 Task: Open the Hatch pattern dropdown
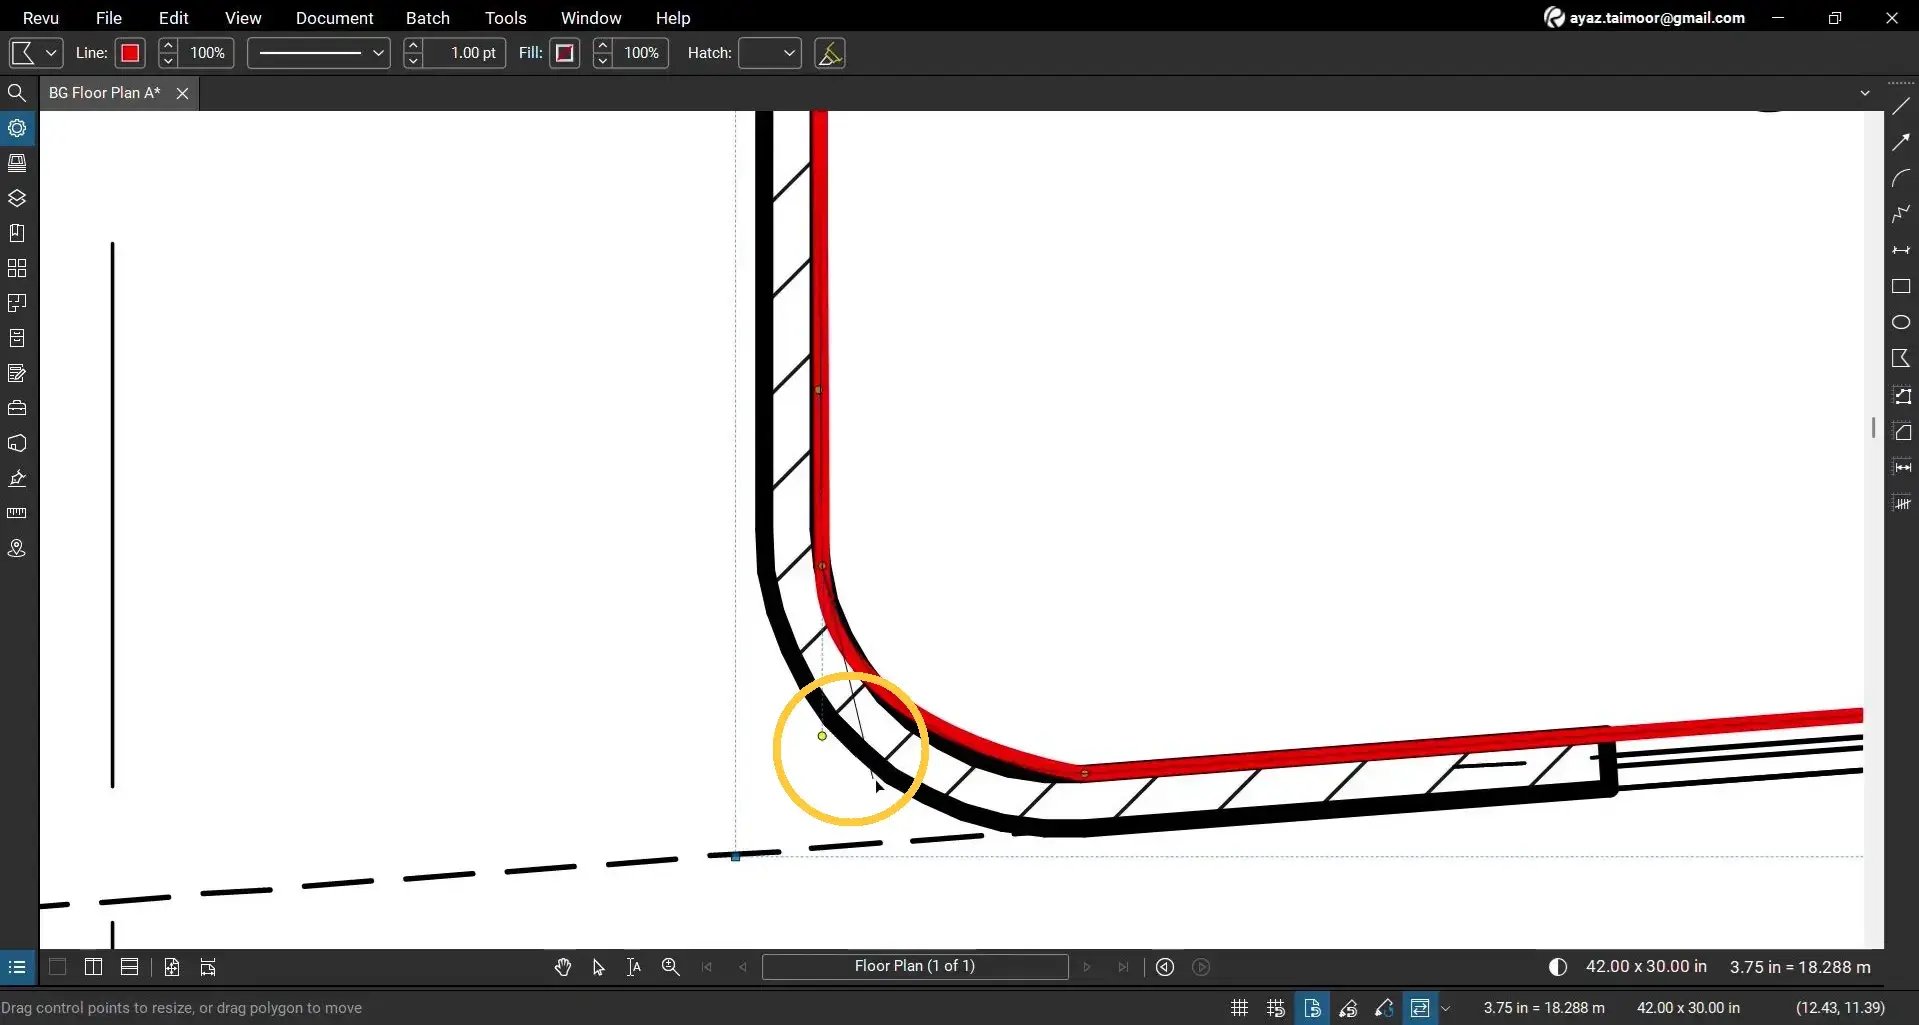point(769,52)
